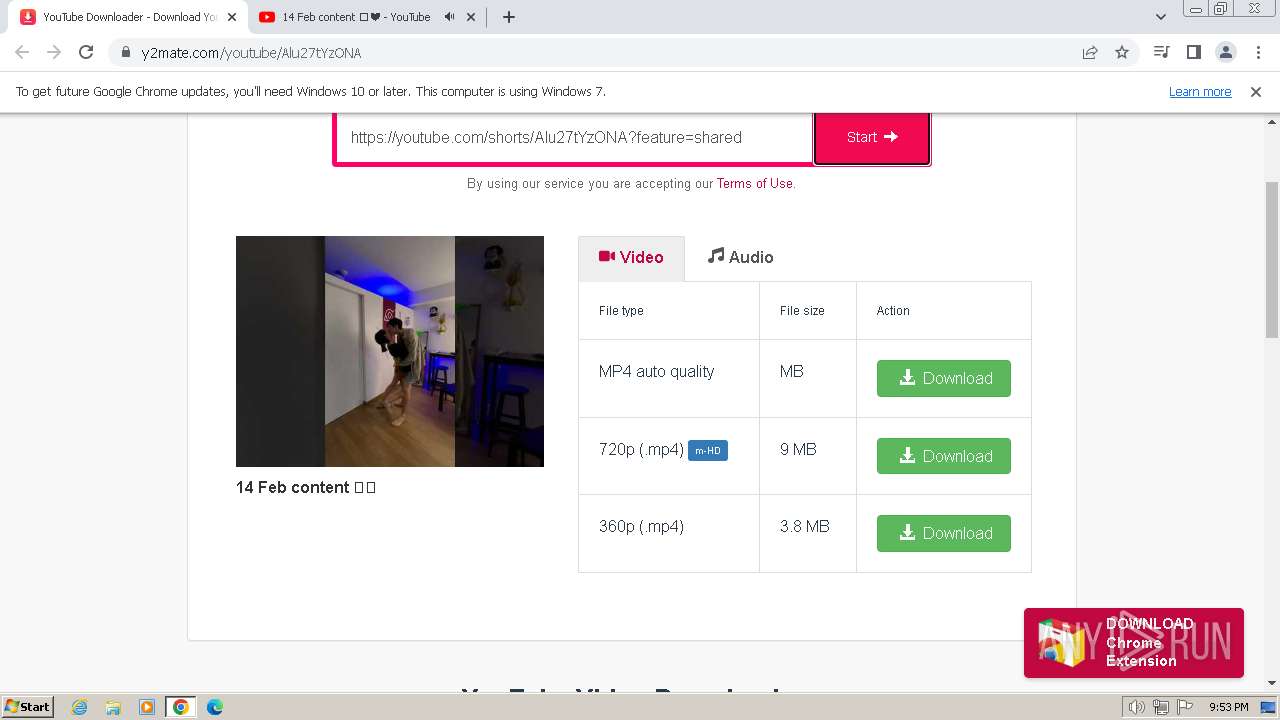Click the YouTube URL input field

[x=574, y=137]
